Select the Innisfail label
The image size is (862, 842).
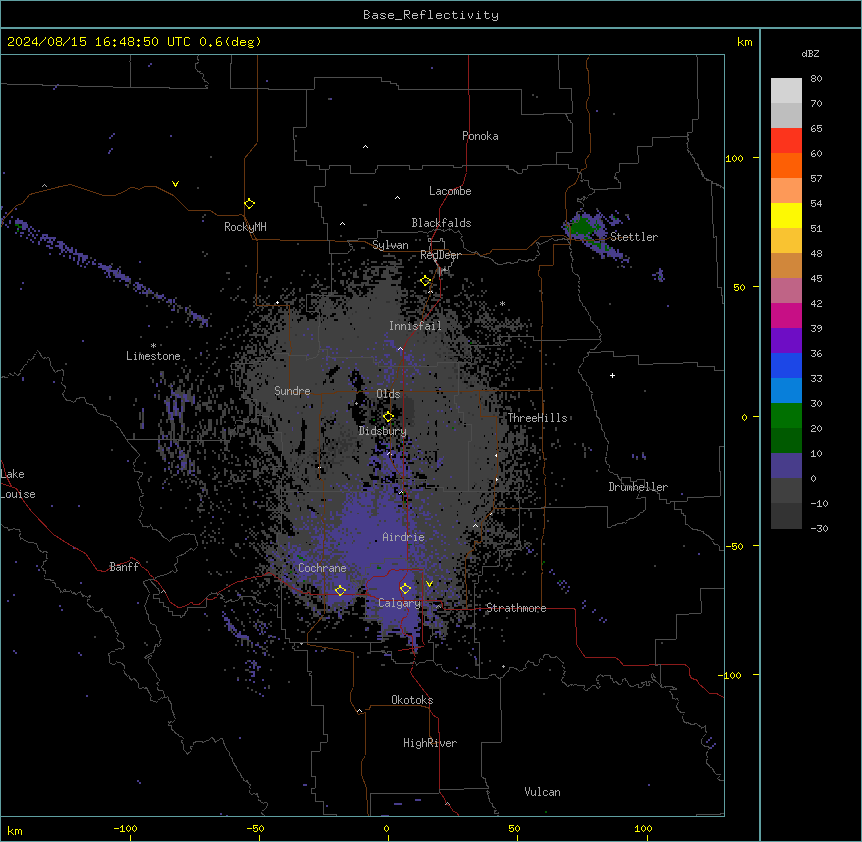coord(415,326)
